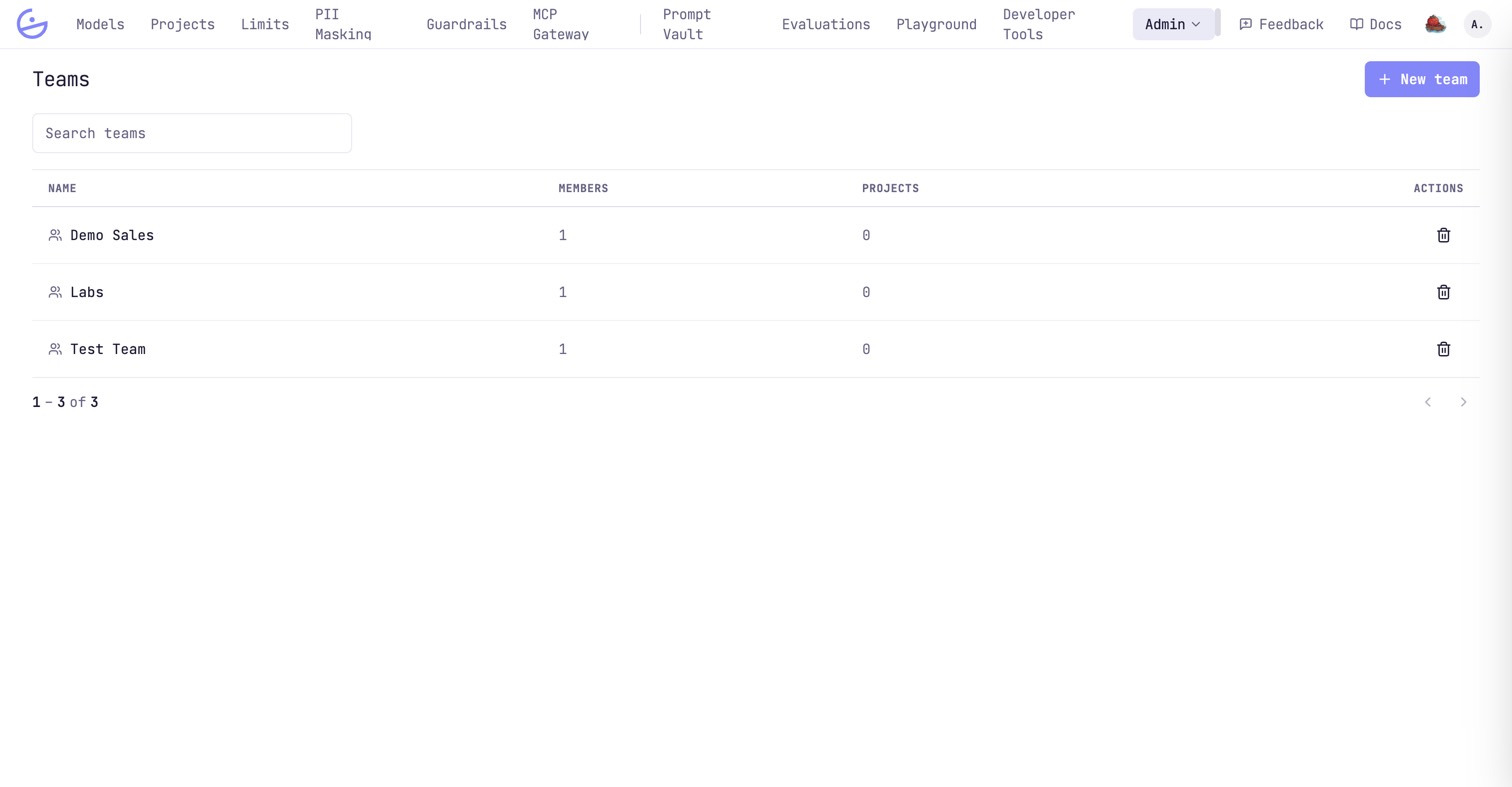Open the Admin dropdown menu
Viewport: 1512px width, 787px height.
(1173, 24)
